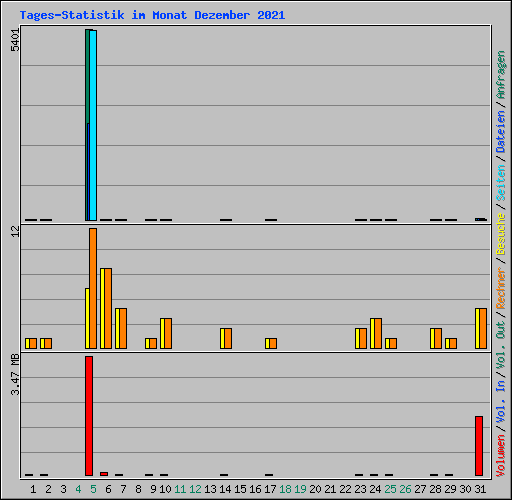Click the tall red Volumen bar on day 5
The width and height of the screenshot is (512, 500).
(89, 416)
